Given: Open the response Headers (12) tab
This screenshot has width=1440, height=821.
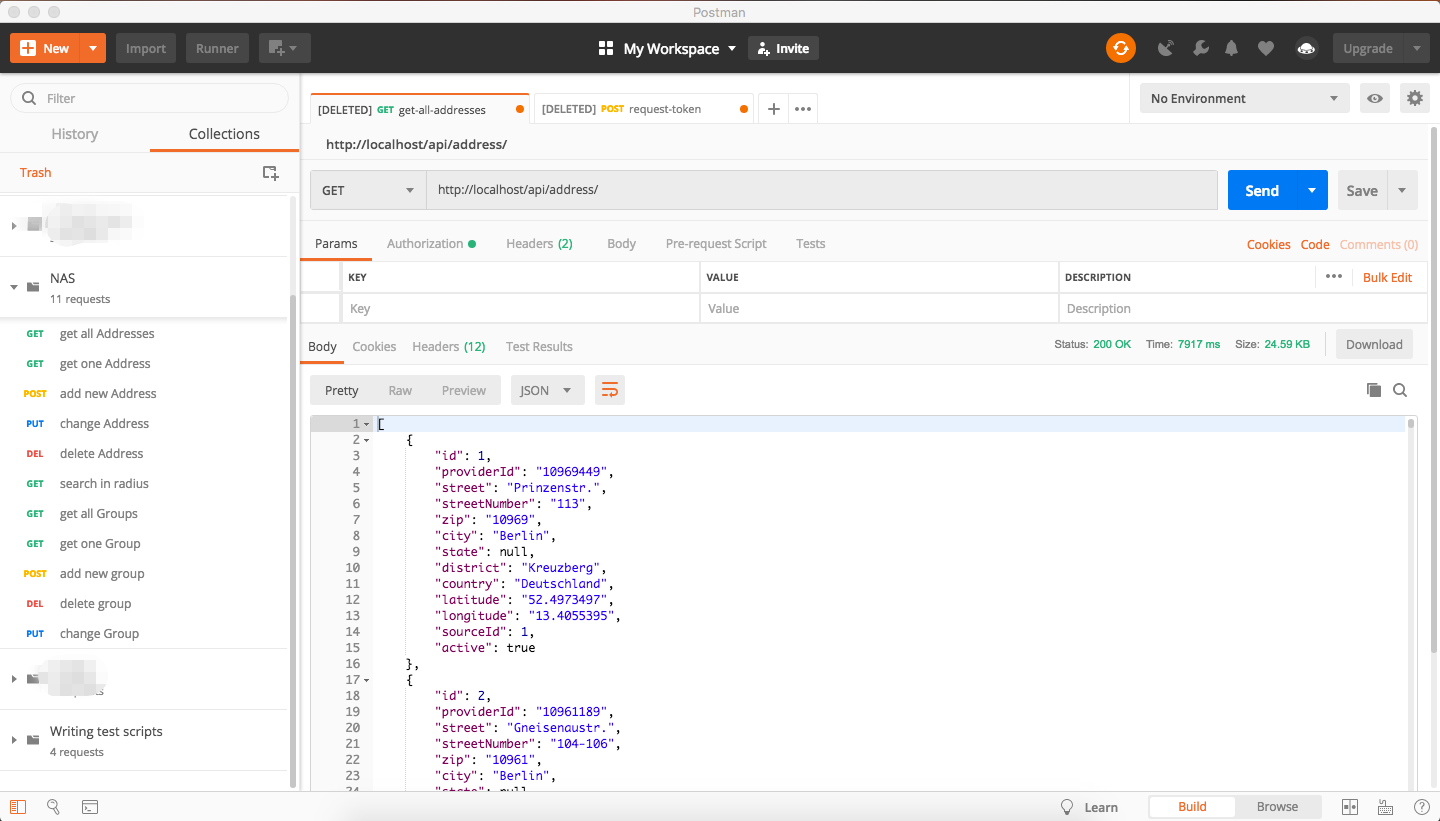Looking at the screenshot, I should 449,346.
